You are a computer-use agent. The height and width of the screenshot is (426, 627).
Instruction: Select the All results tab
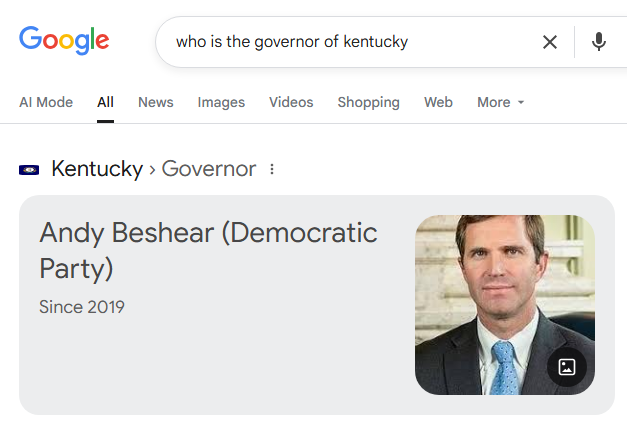105,102
